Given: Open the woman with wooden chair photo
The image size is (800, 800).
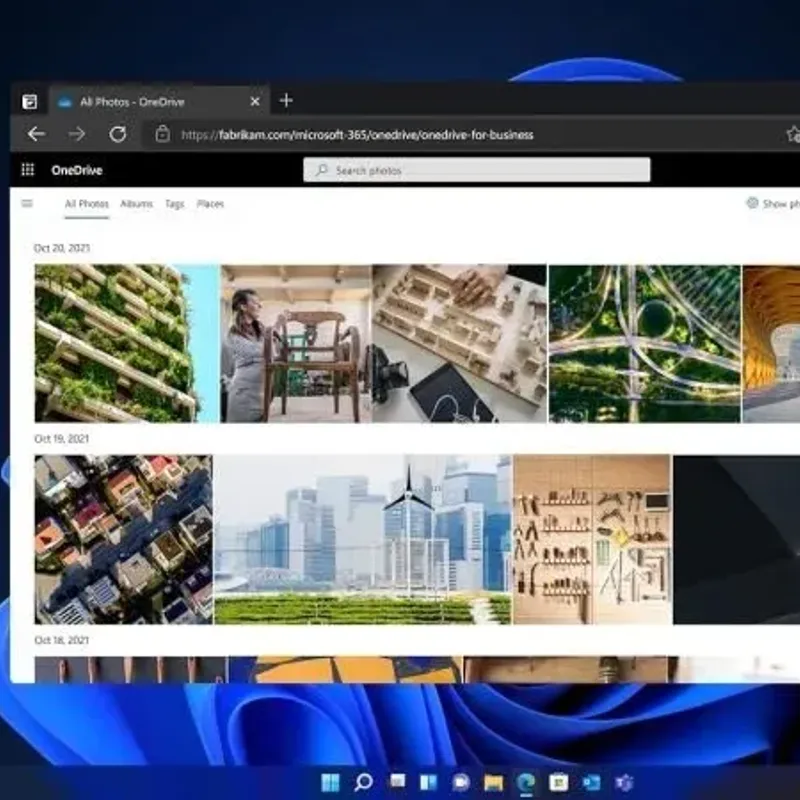Looking at the screenshot, I should [296, 343].
